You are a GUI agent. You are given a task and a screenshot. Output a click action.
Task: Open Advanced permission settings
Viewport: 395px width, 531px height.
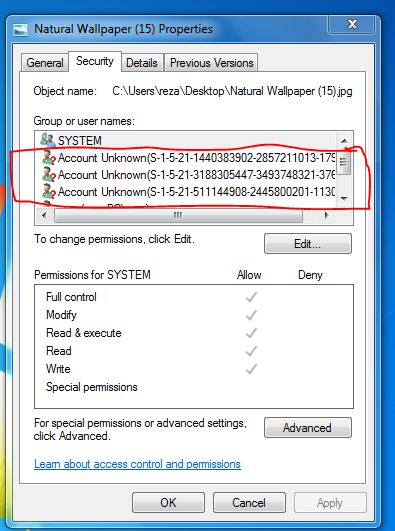click(x=308, y=428)
